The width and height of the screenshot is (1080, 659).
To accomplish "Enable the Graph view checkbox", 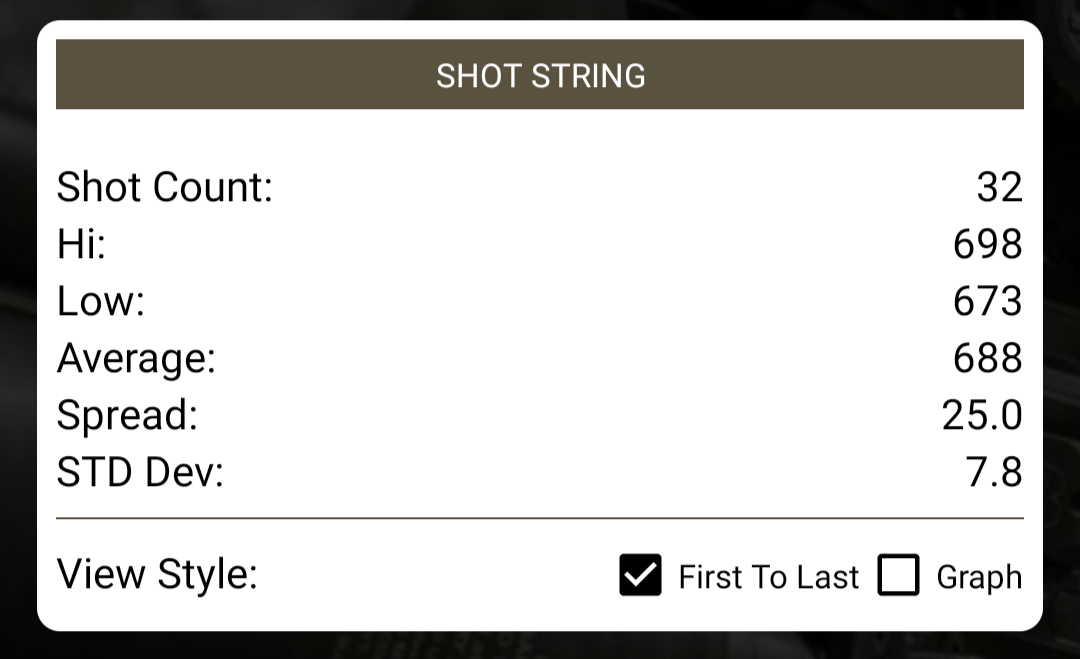I will pos(898,574).
